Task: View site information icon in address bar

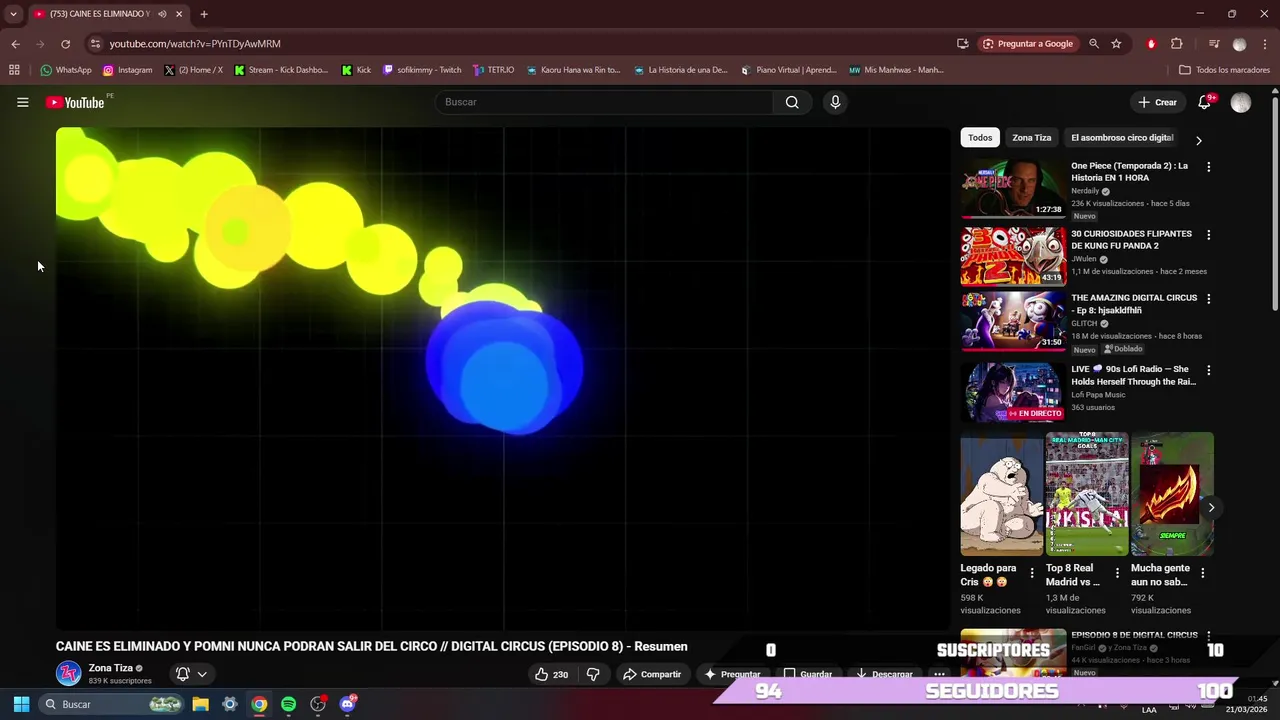Action: pyautogui.click(x=95, y=44)
